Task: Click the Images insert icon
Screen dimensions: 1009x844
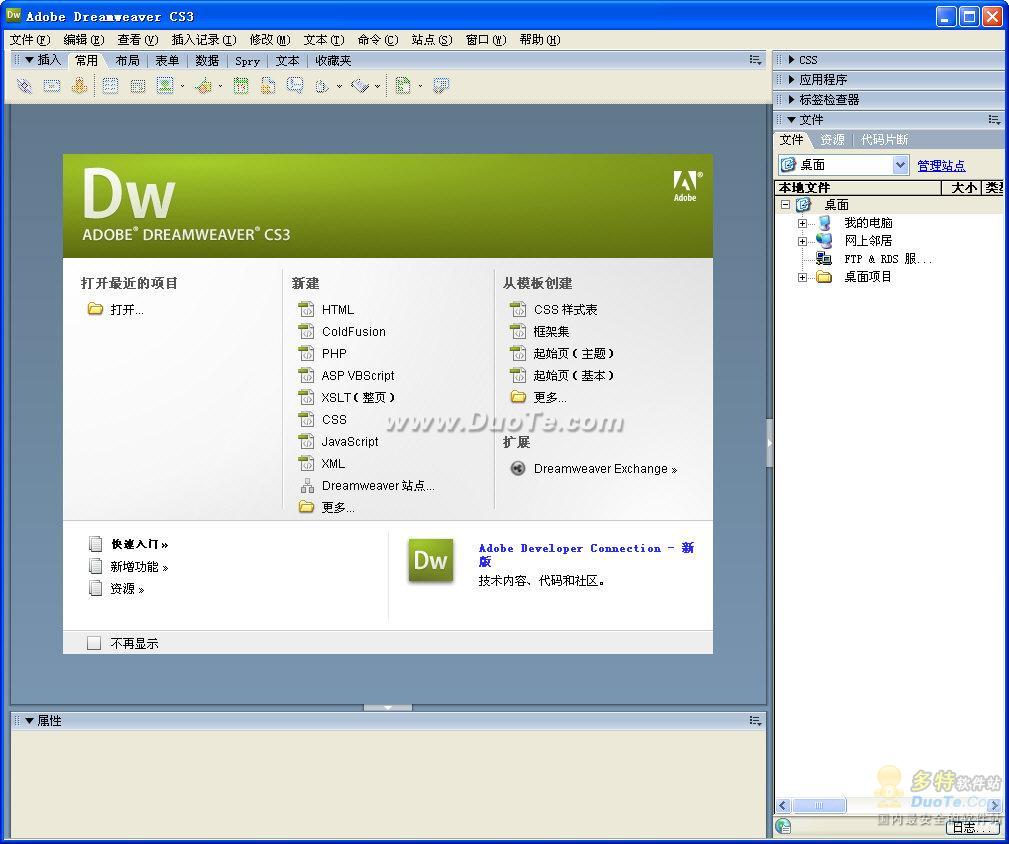Action: pos(165,86)
